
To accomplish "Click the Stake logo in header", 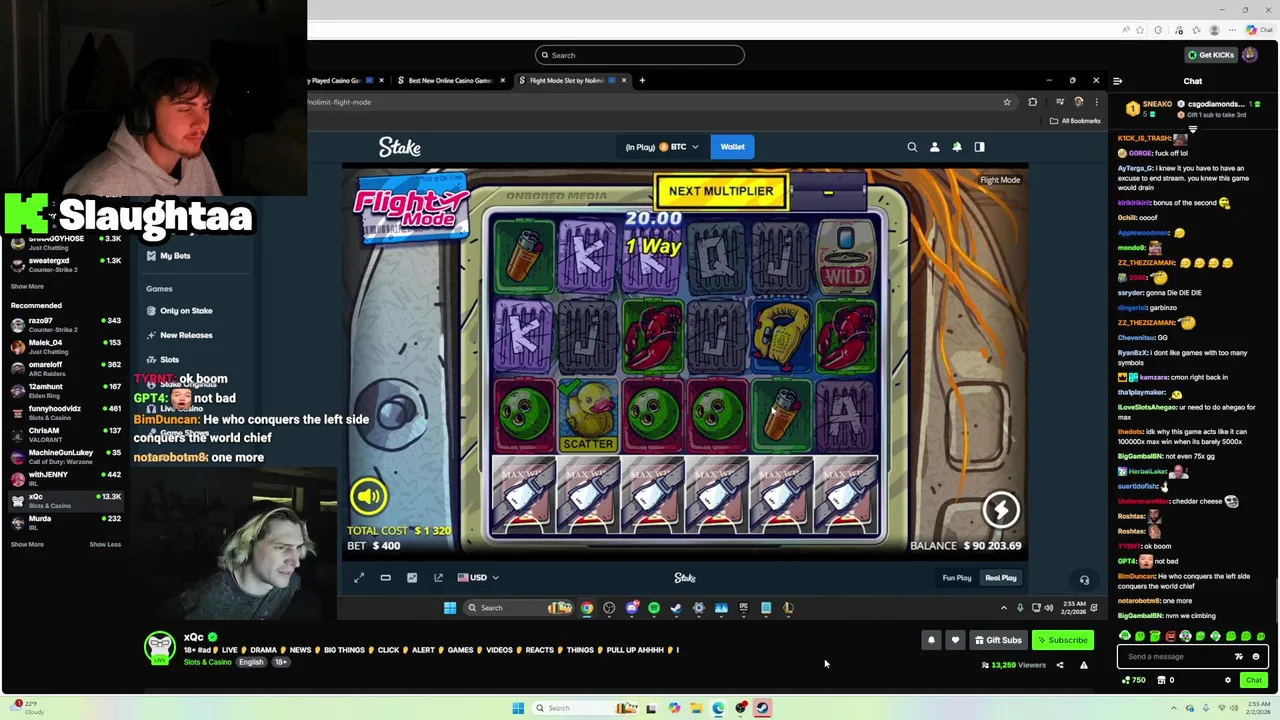I will pyautogui.click(x=400, y=147).
